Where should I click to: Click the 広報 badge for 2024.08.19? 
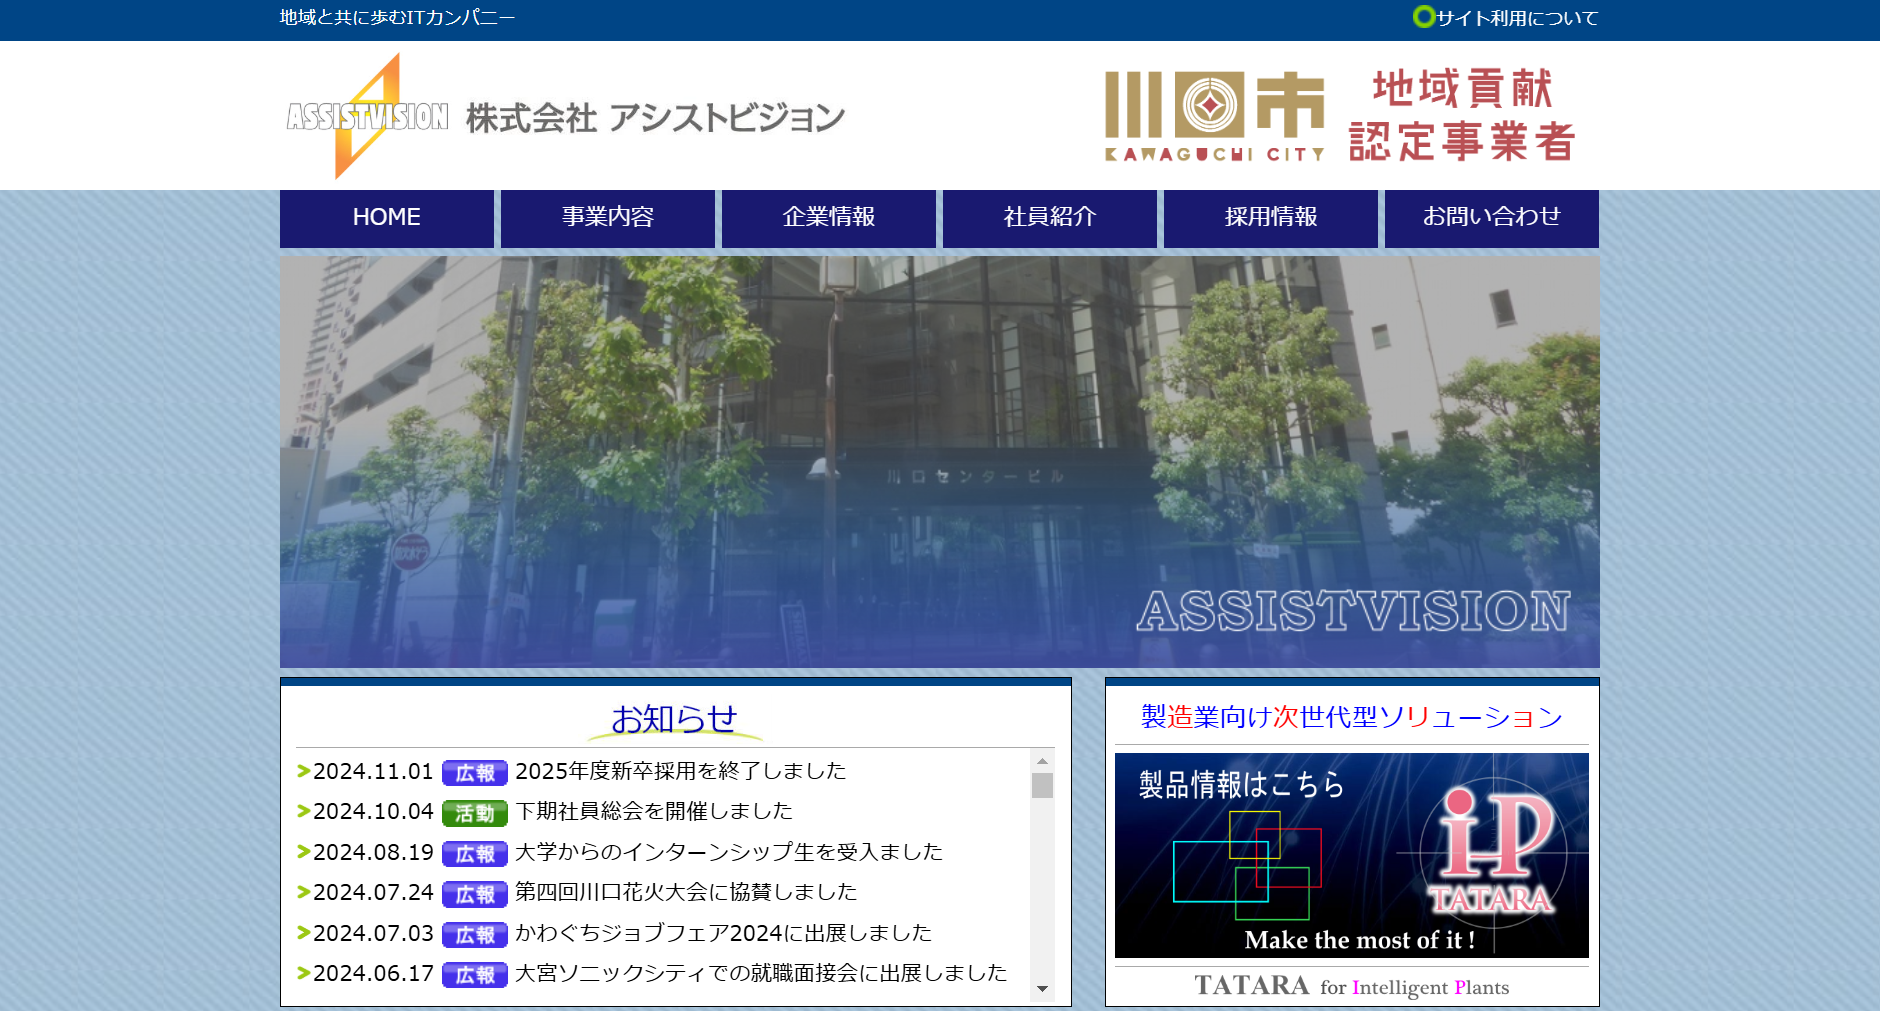click(x=475, y=854)
